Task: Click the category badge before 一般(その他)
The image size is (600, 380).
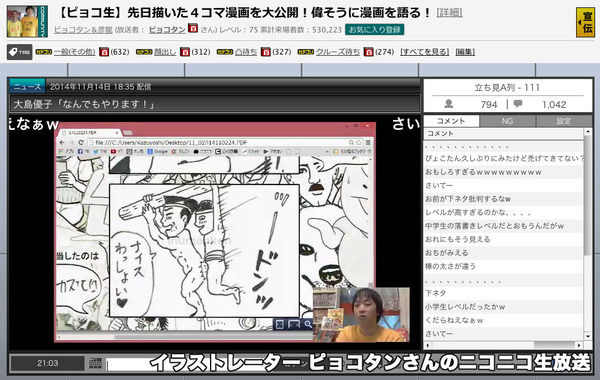Action: click(x=43, y=52)
